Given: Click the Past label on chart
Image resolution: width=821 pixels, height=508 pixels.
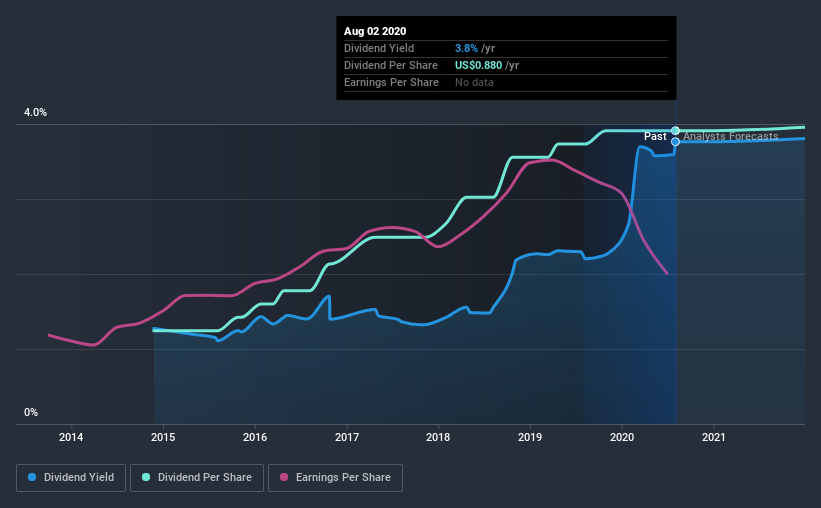Looking at the screenshot, I should [x=655, y=136].
